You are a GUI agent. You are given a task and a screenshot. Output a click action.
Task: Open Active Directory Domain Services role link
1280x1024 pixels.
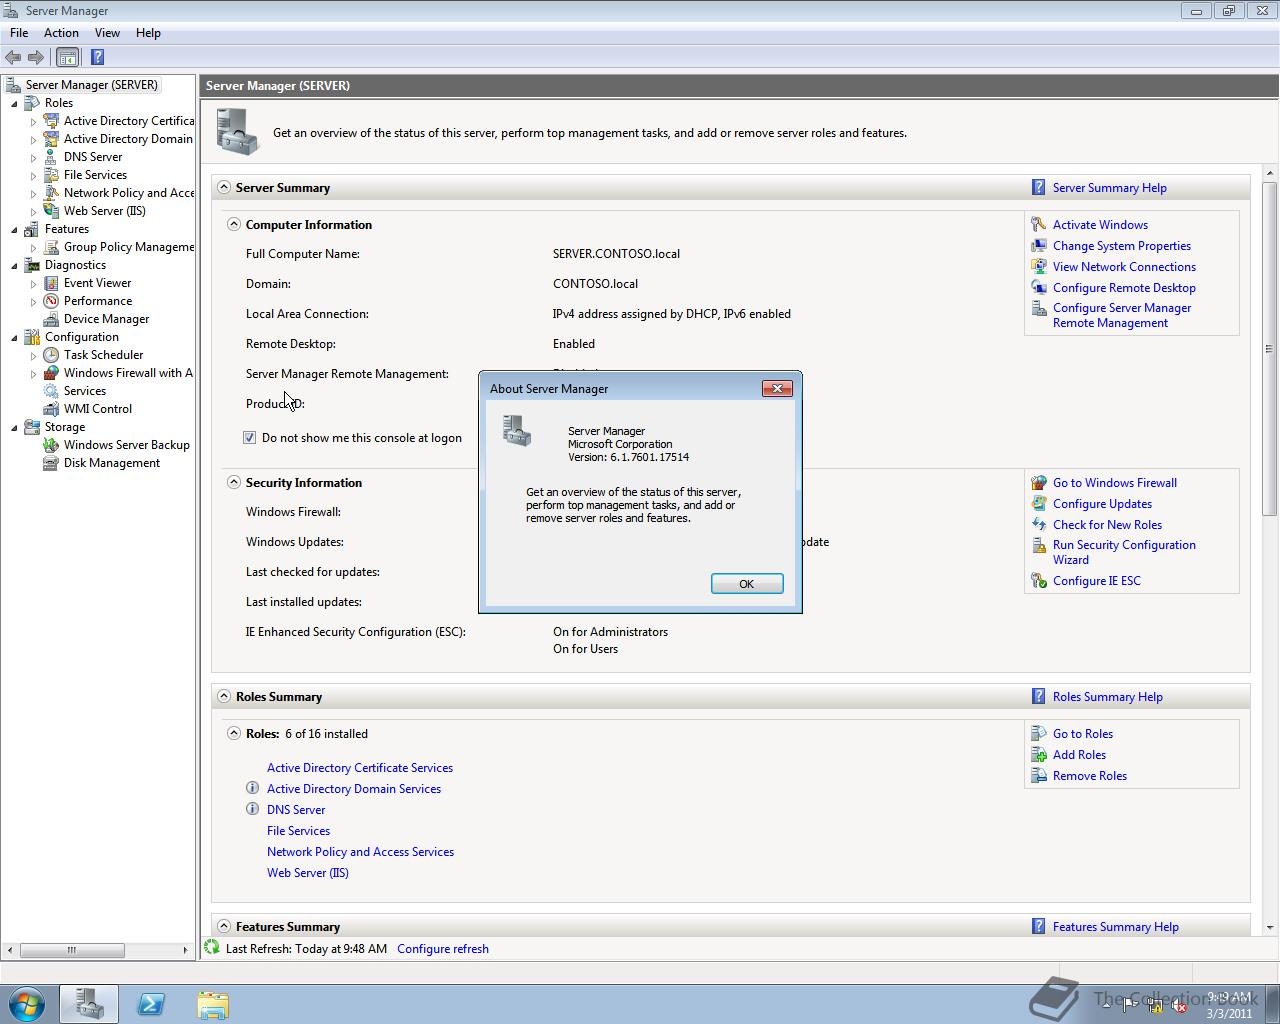click(354, 789)
